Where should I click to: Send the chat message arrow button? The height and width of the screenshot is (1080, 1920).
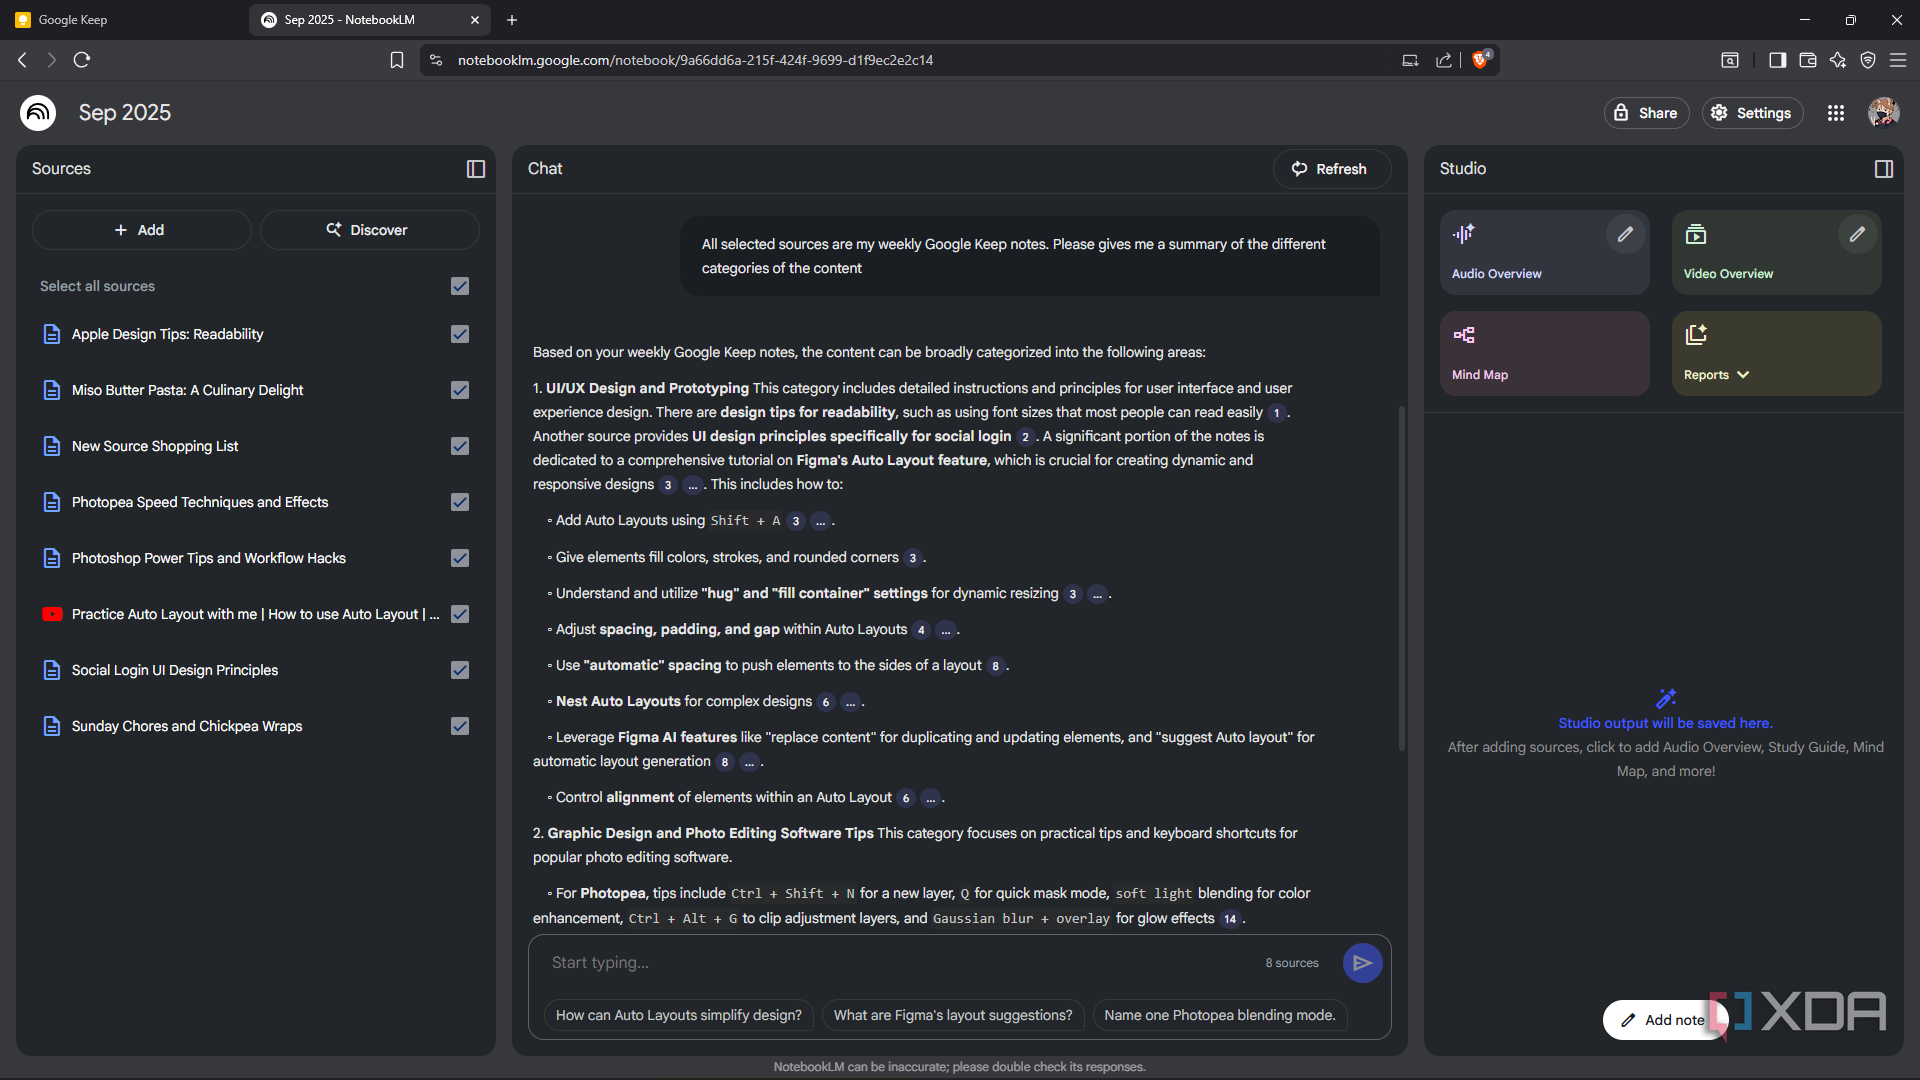tap(1362, 963)
